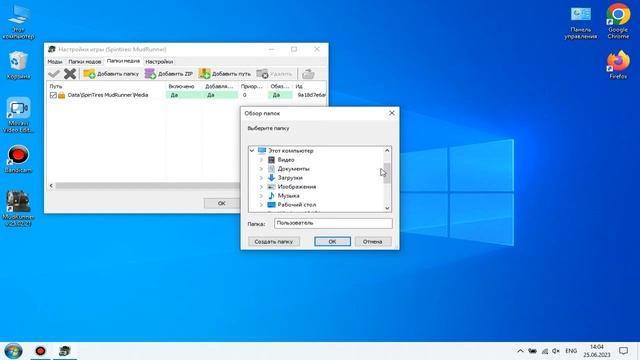The width and height of the screenshot is (640, 360).
Task: Click scroll-up arrow in folder tree
Action: click(387, 151)
